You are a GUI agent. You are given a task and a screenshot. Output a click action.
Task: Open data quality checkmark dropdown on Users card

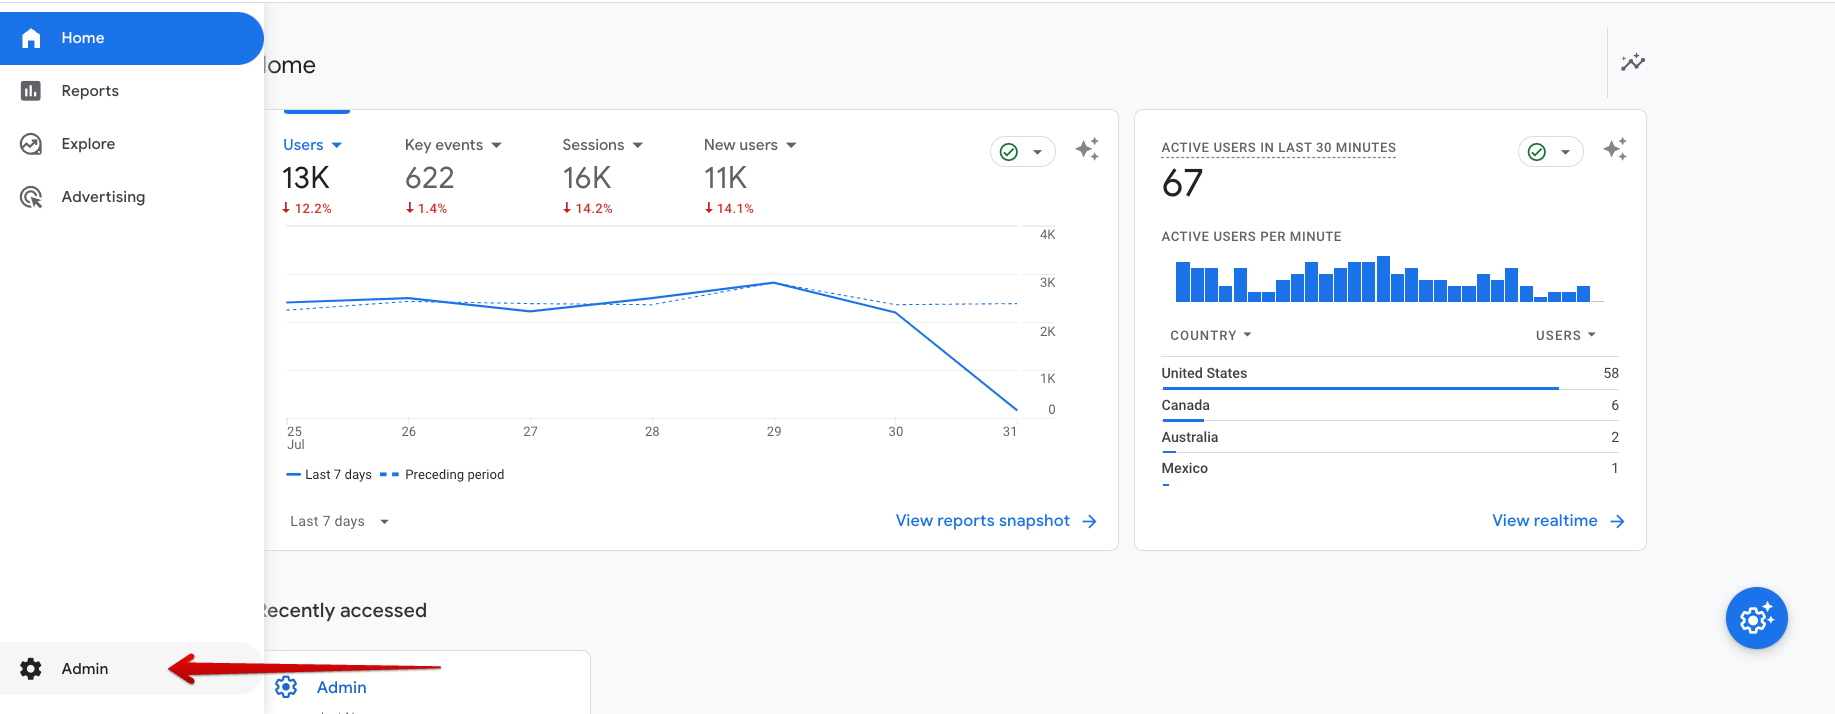[1022, 152]
